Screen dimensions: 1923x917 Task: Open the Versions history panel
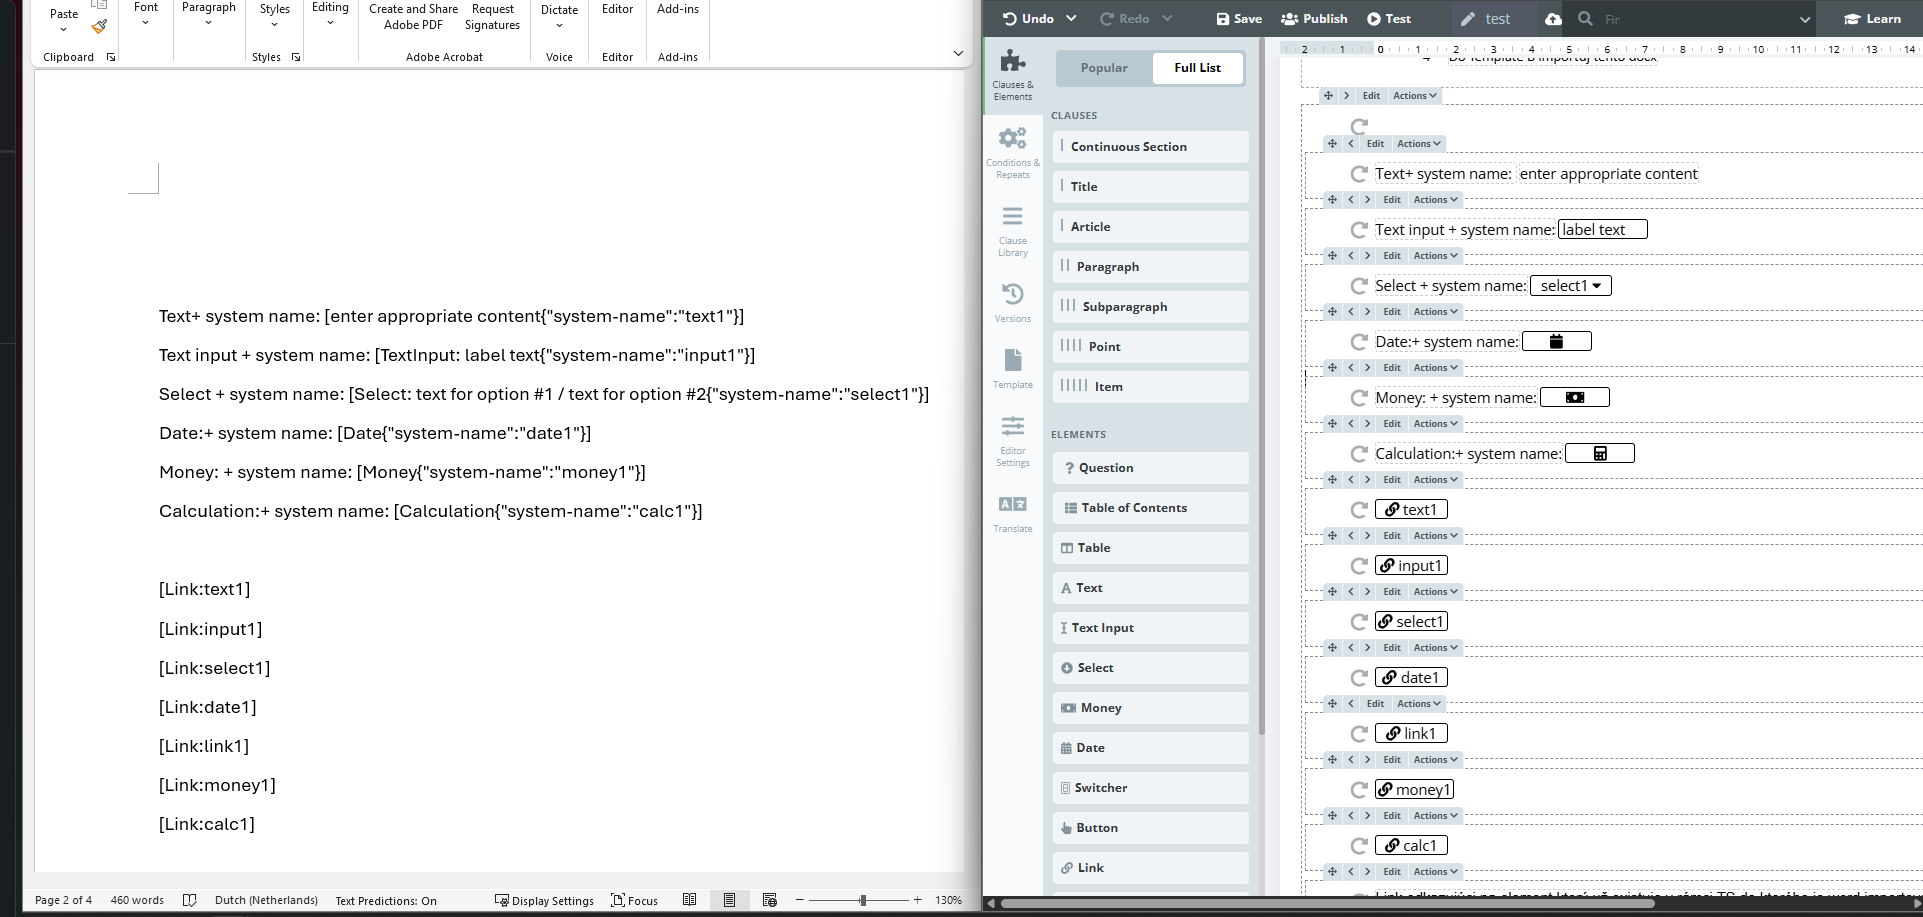(1012, 302)
